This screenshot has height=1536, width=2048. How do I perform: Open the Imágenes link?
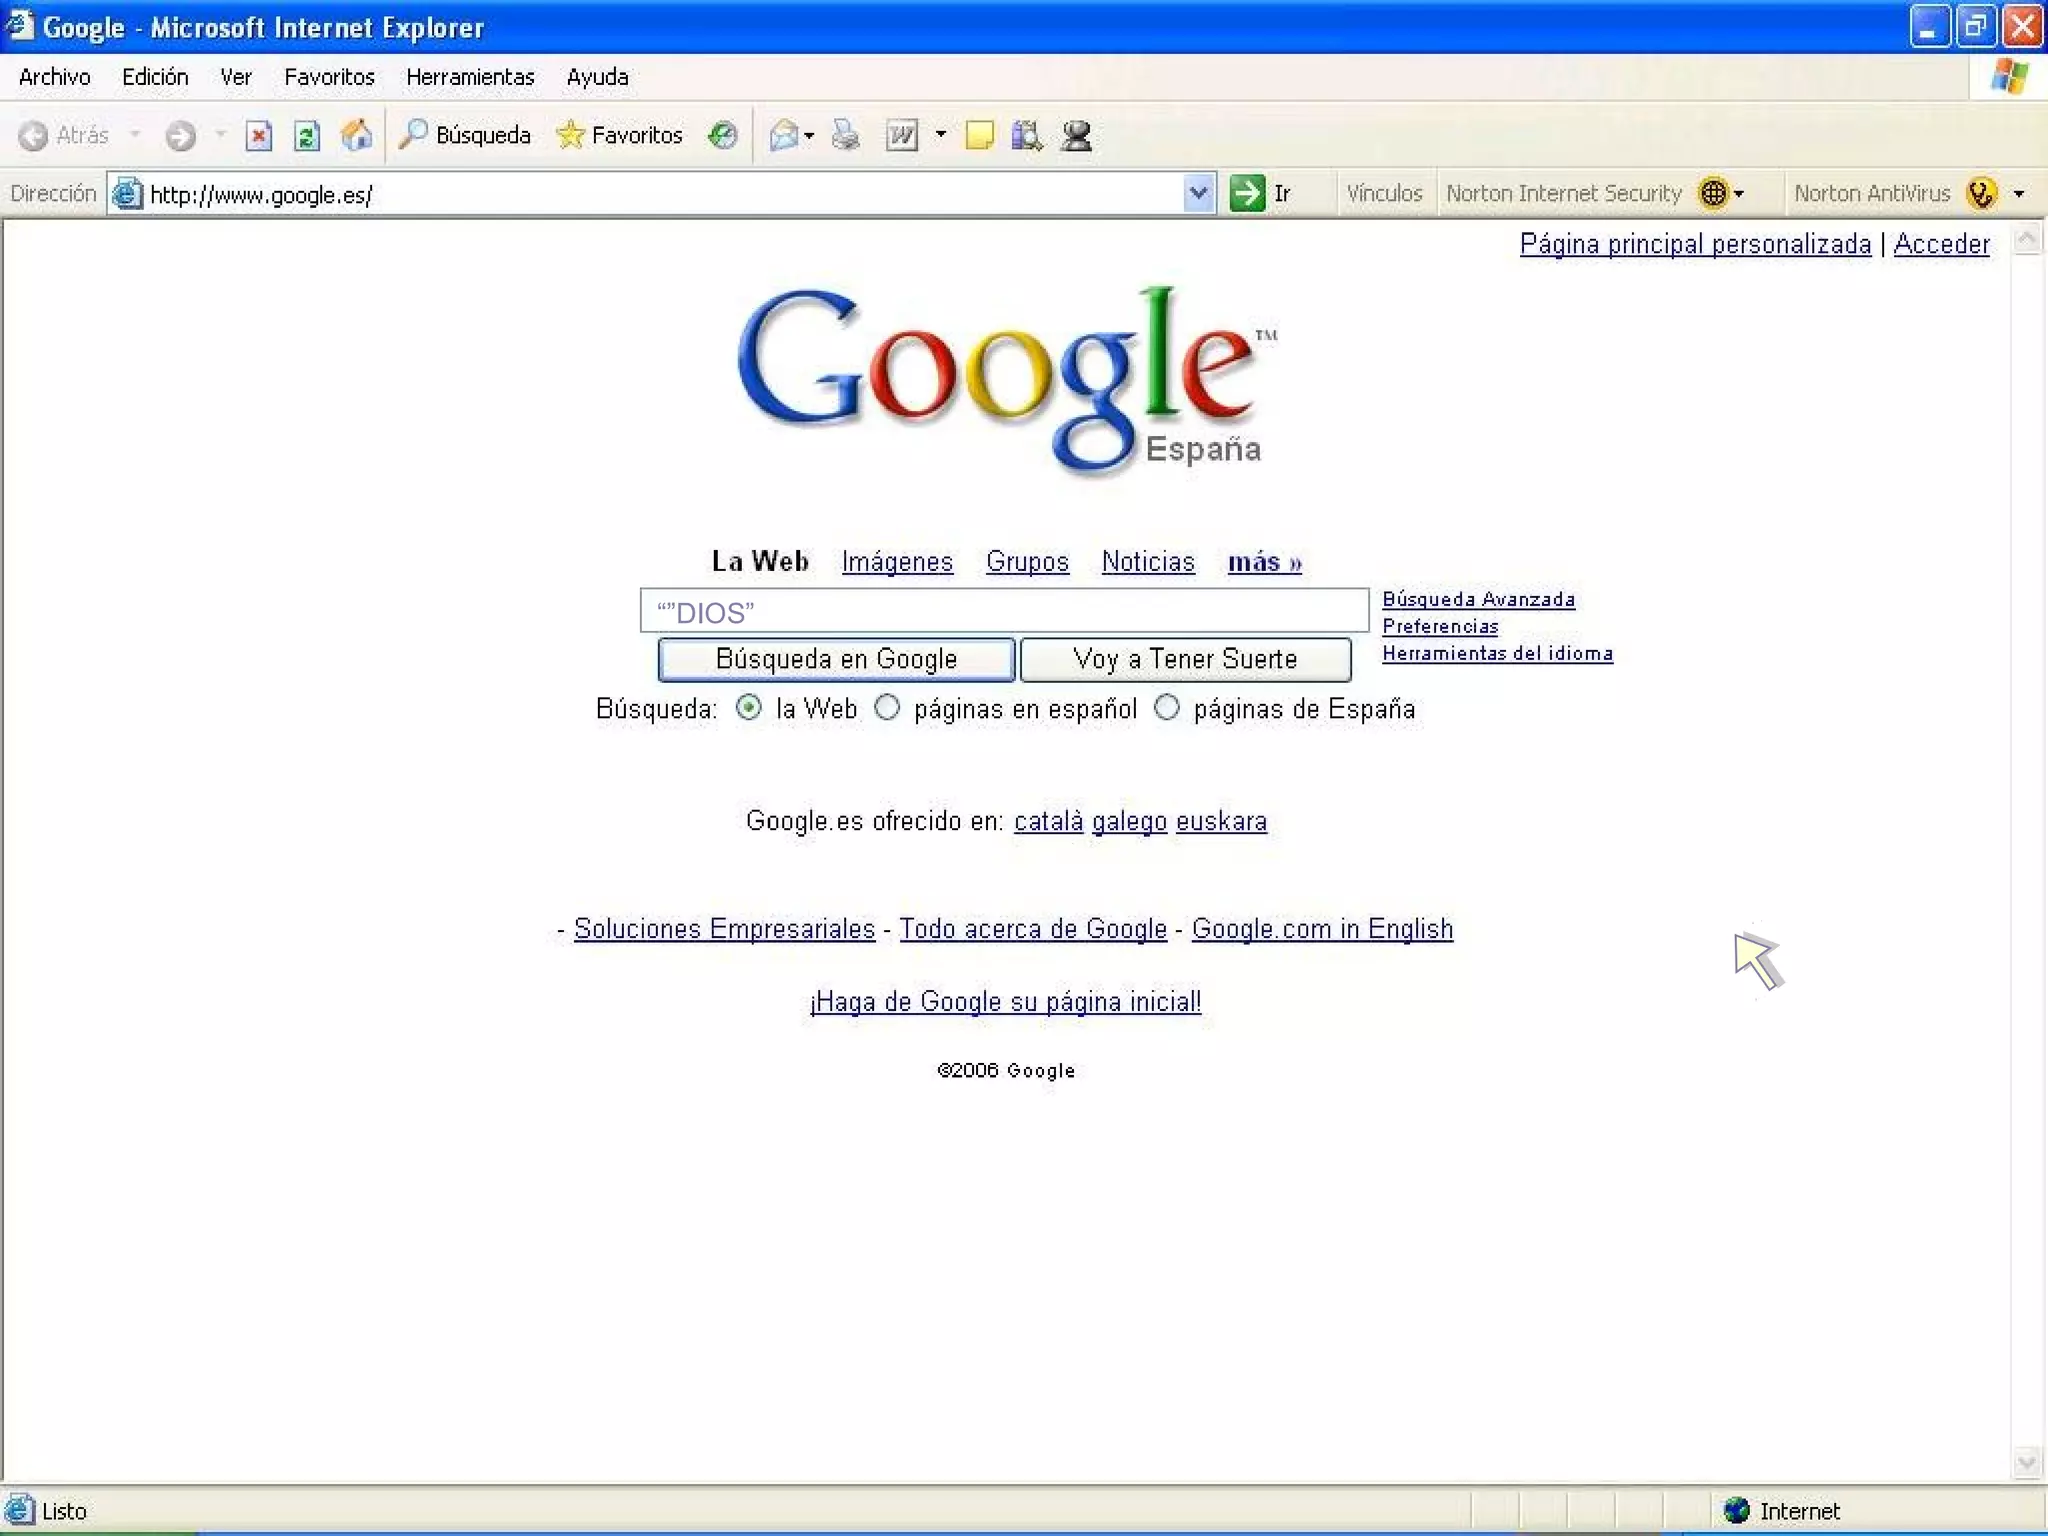click(x=897, y=562)
